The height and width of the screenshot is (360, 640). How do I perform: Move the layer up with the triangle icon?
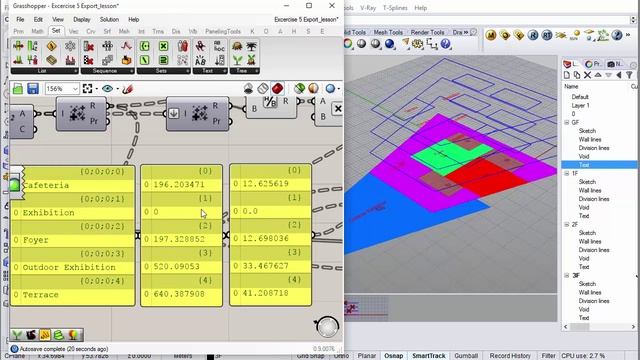[598, 75]
